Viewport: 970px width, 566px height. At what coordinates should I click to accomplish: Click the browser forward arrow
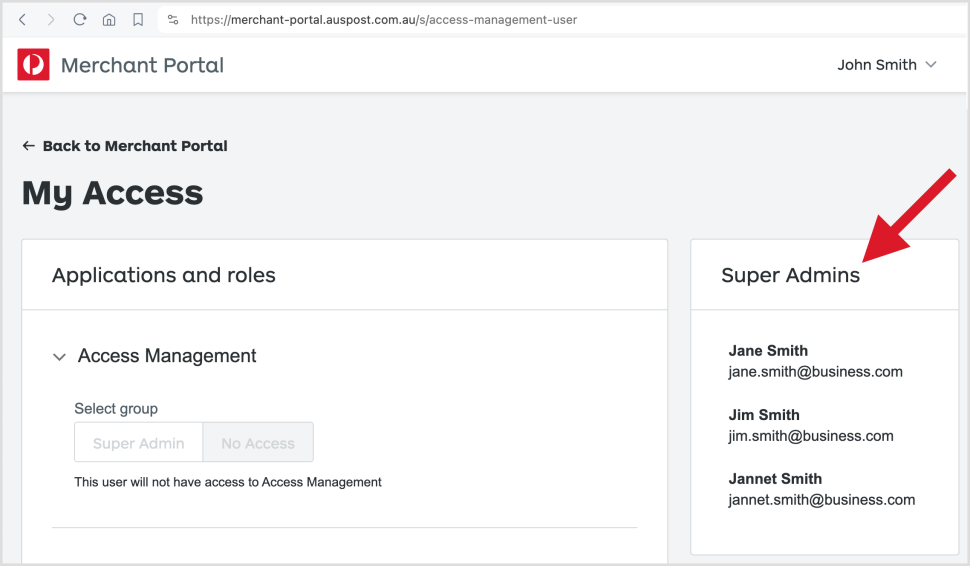51,20
